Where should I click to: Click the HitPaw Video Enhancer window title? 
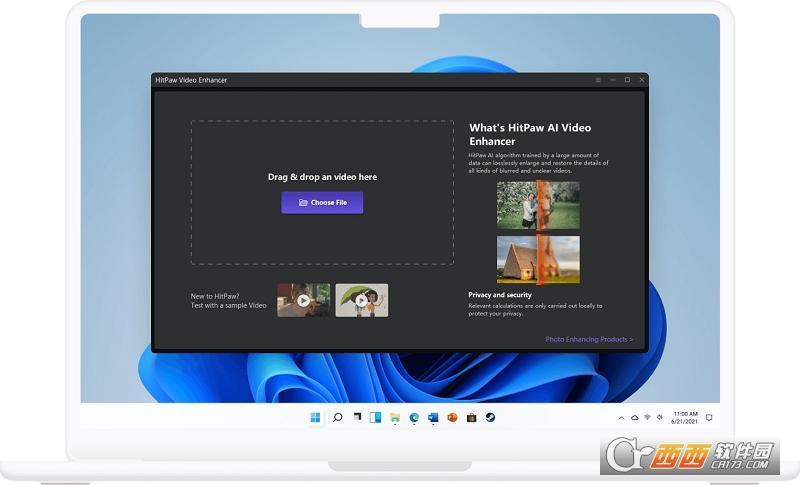[x=191, y=80]
